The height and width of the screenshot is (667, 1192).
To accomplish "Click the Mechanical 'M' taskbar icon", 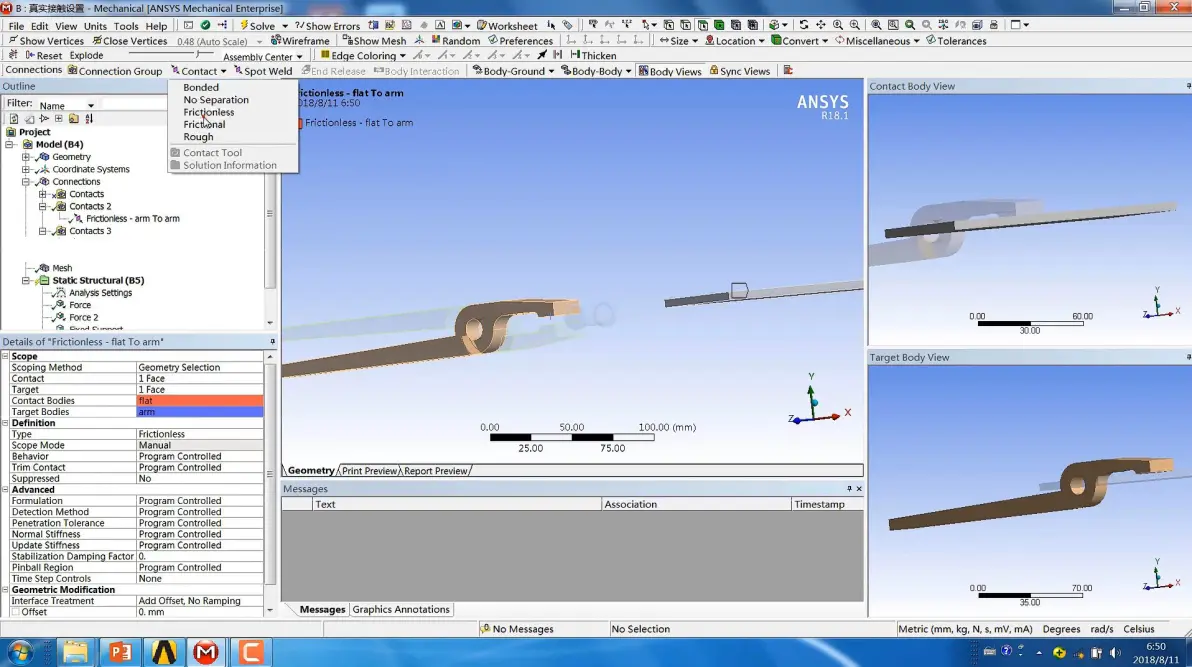I will [206, 652].
